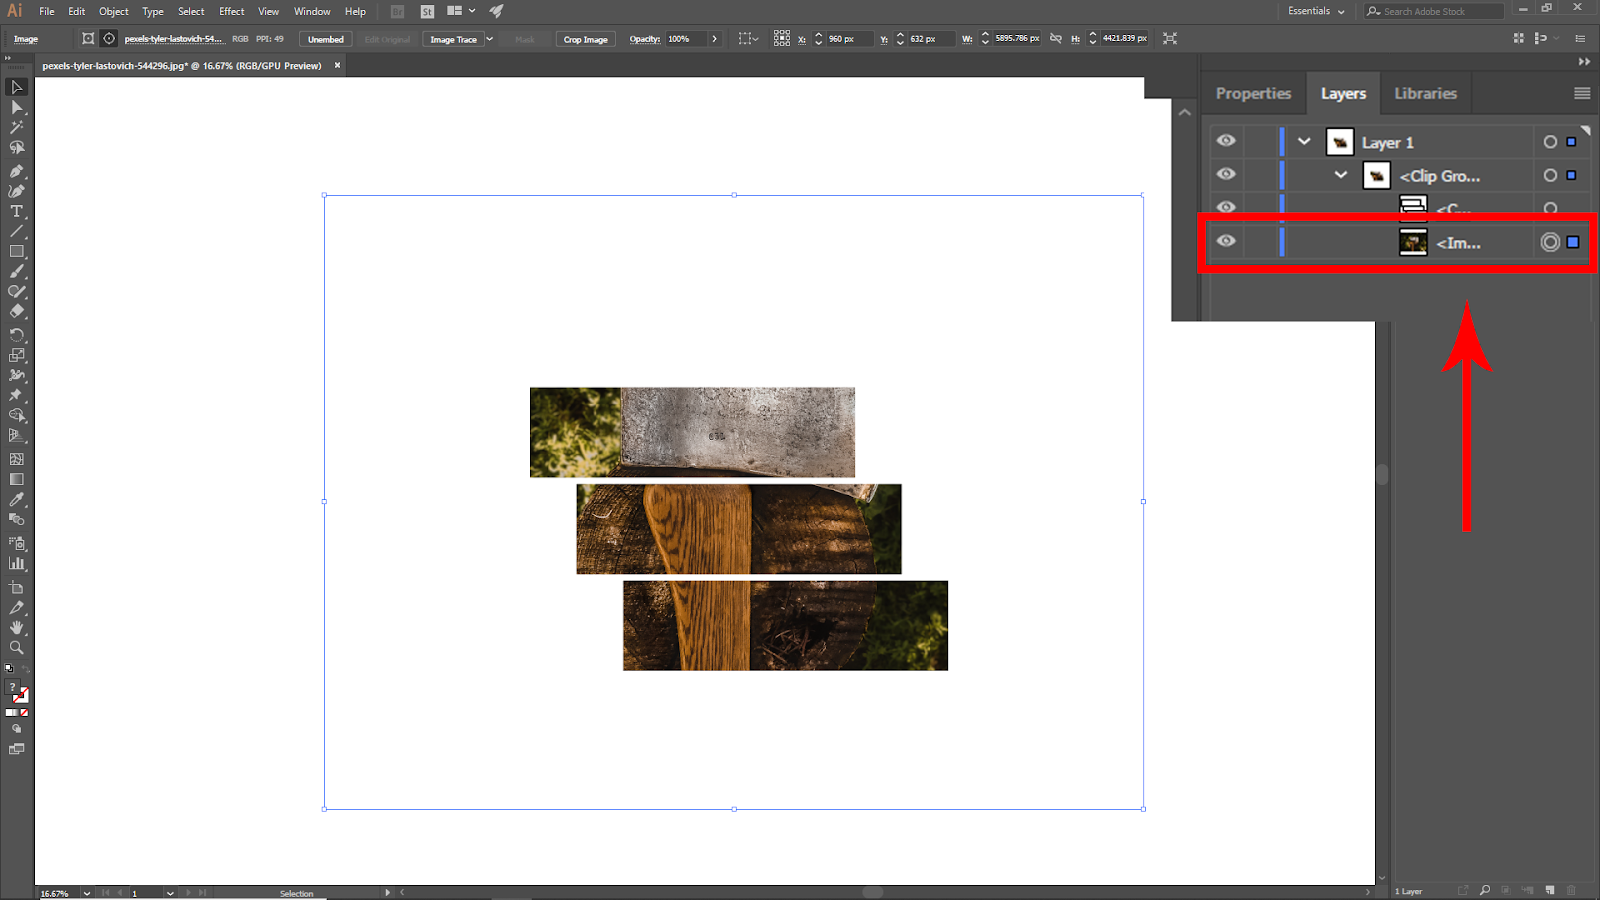
Task: Collapse the Clip Group chevron
Action: [1341, 175]
